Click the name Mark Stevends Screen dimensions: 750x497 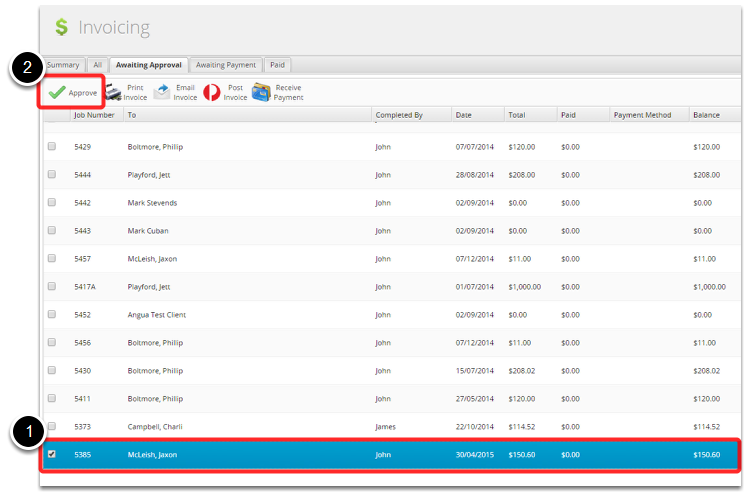(x=152, y=203)
